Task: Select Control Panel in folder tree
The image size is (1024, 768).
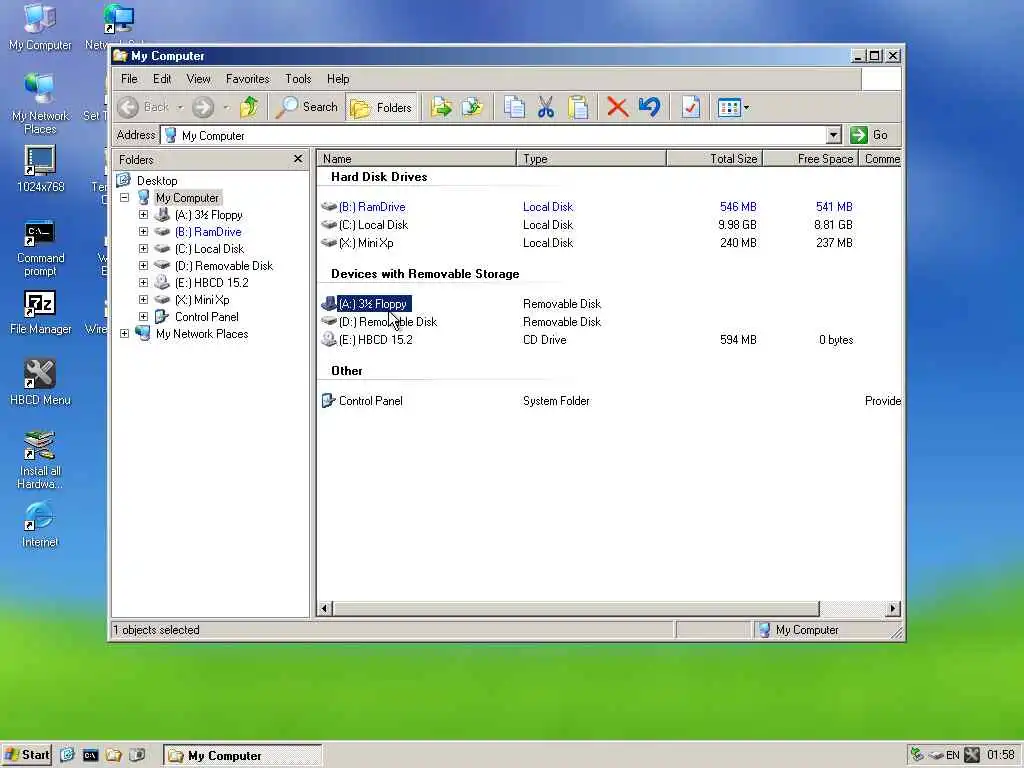Action: (206, 317)
